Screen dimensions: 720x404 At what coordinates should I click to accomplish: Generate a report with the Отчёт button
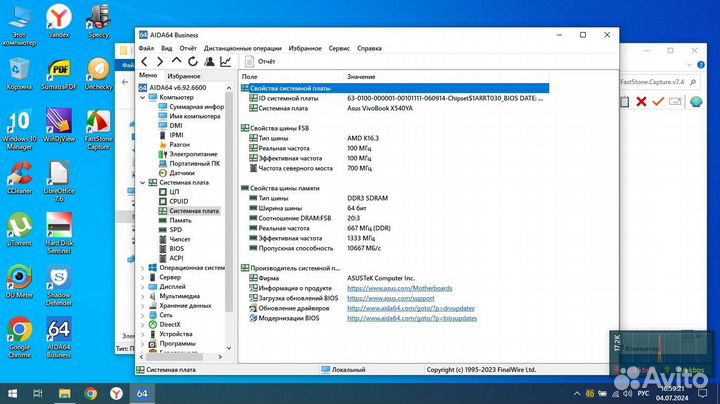click(x=260, y=61)
